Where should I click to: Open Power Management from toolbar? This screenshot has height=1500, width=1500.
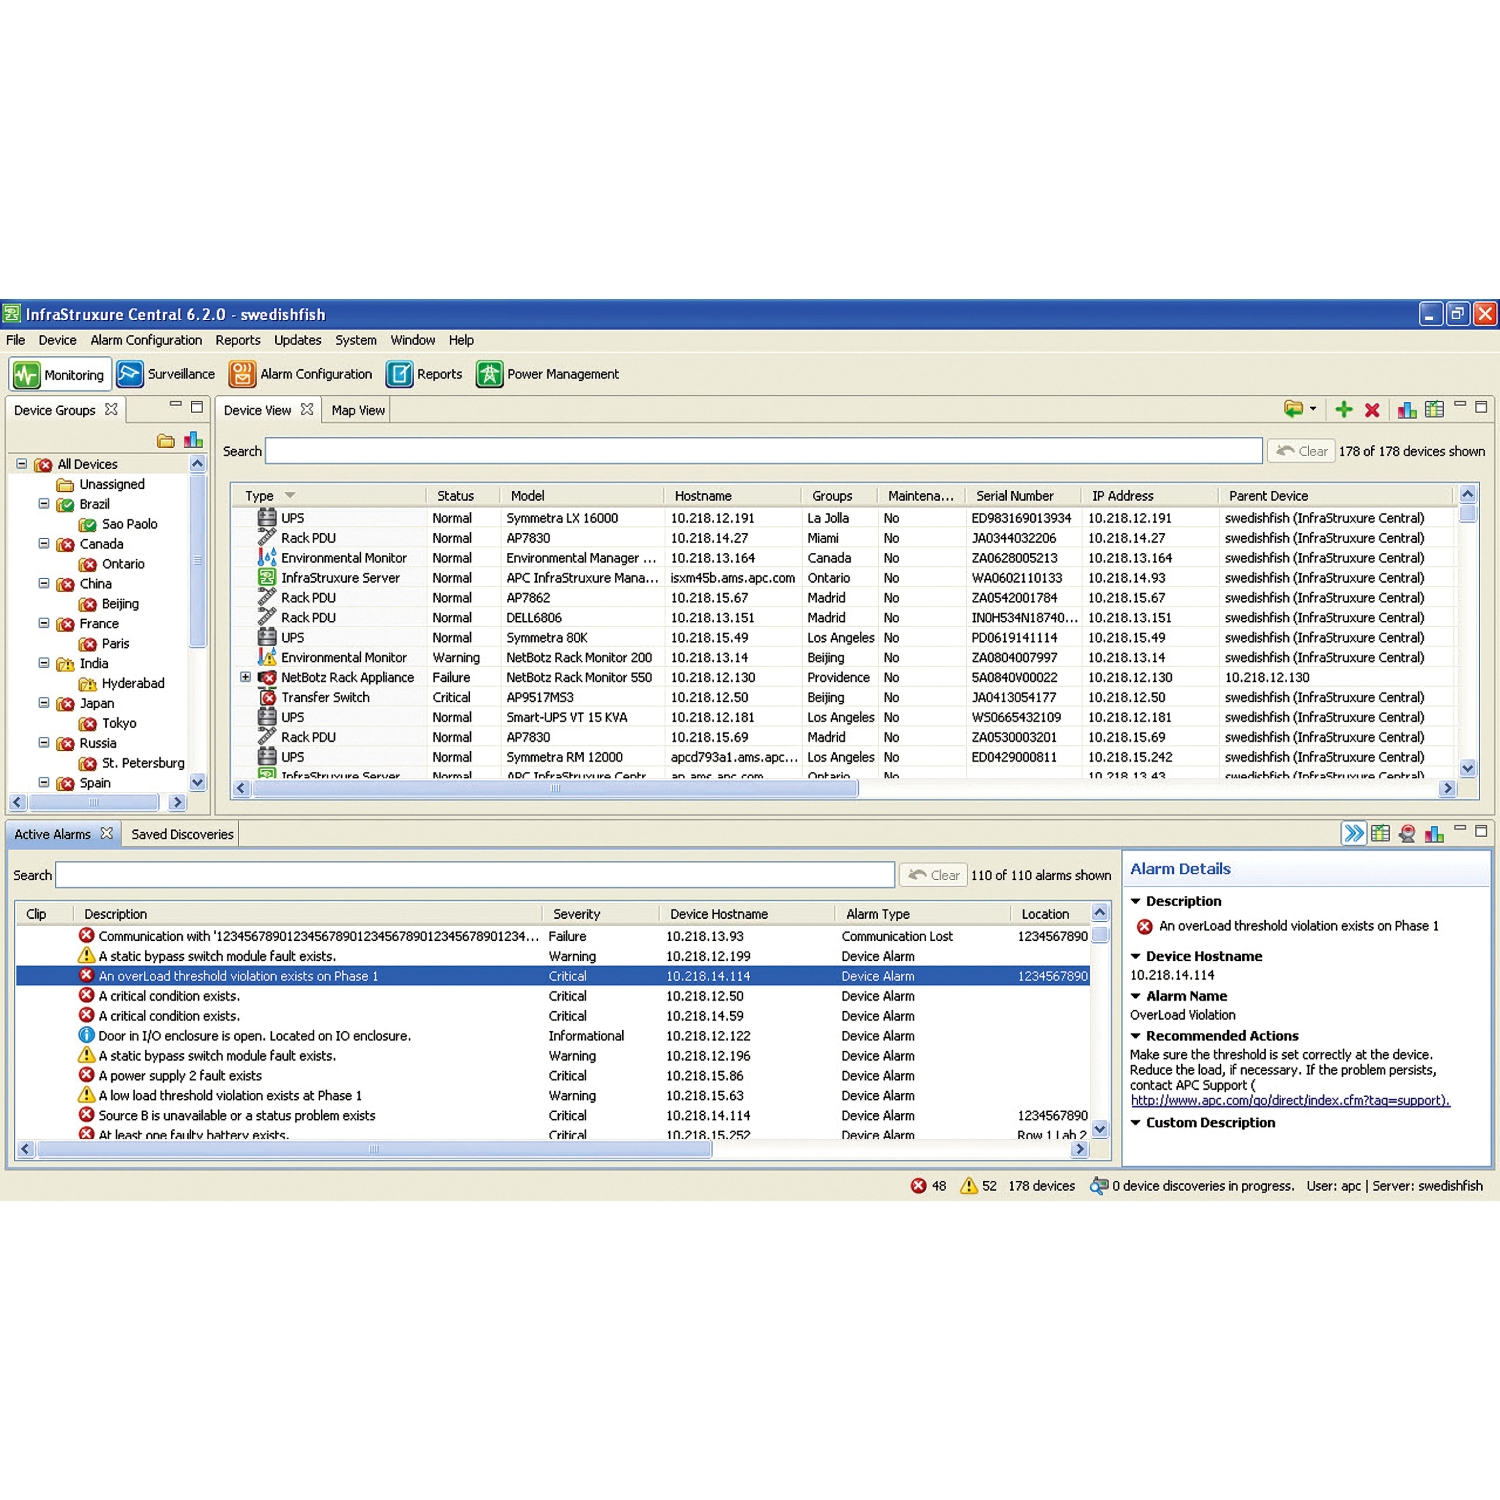click(x=548, y=374)
